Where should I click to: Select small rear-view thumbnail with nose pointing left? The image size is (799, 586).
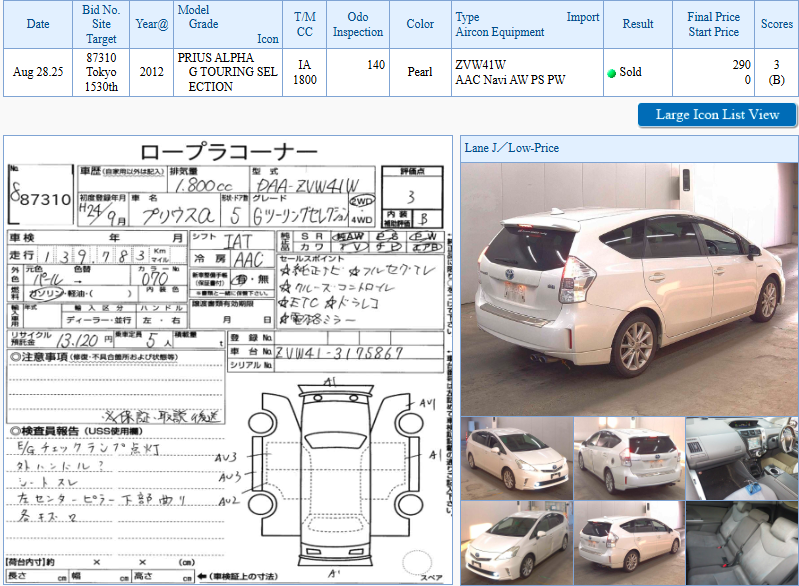[628, 458]
